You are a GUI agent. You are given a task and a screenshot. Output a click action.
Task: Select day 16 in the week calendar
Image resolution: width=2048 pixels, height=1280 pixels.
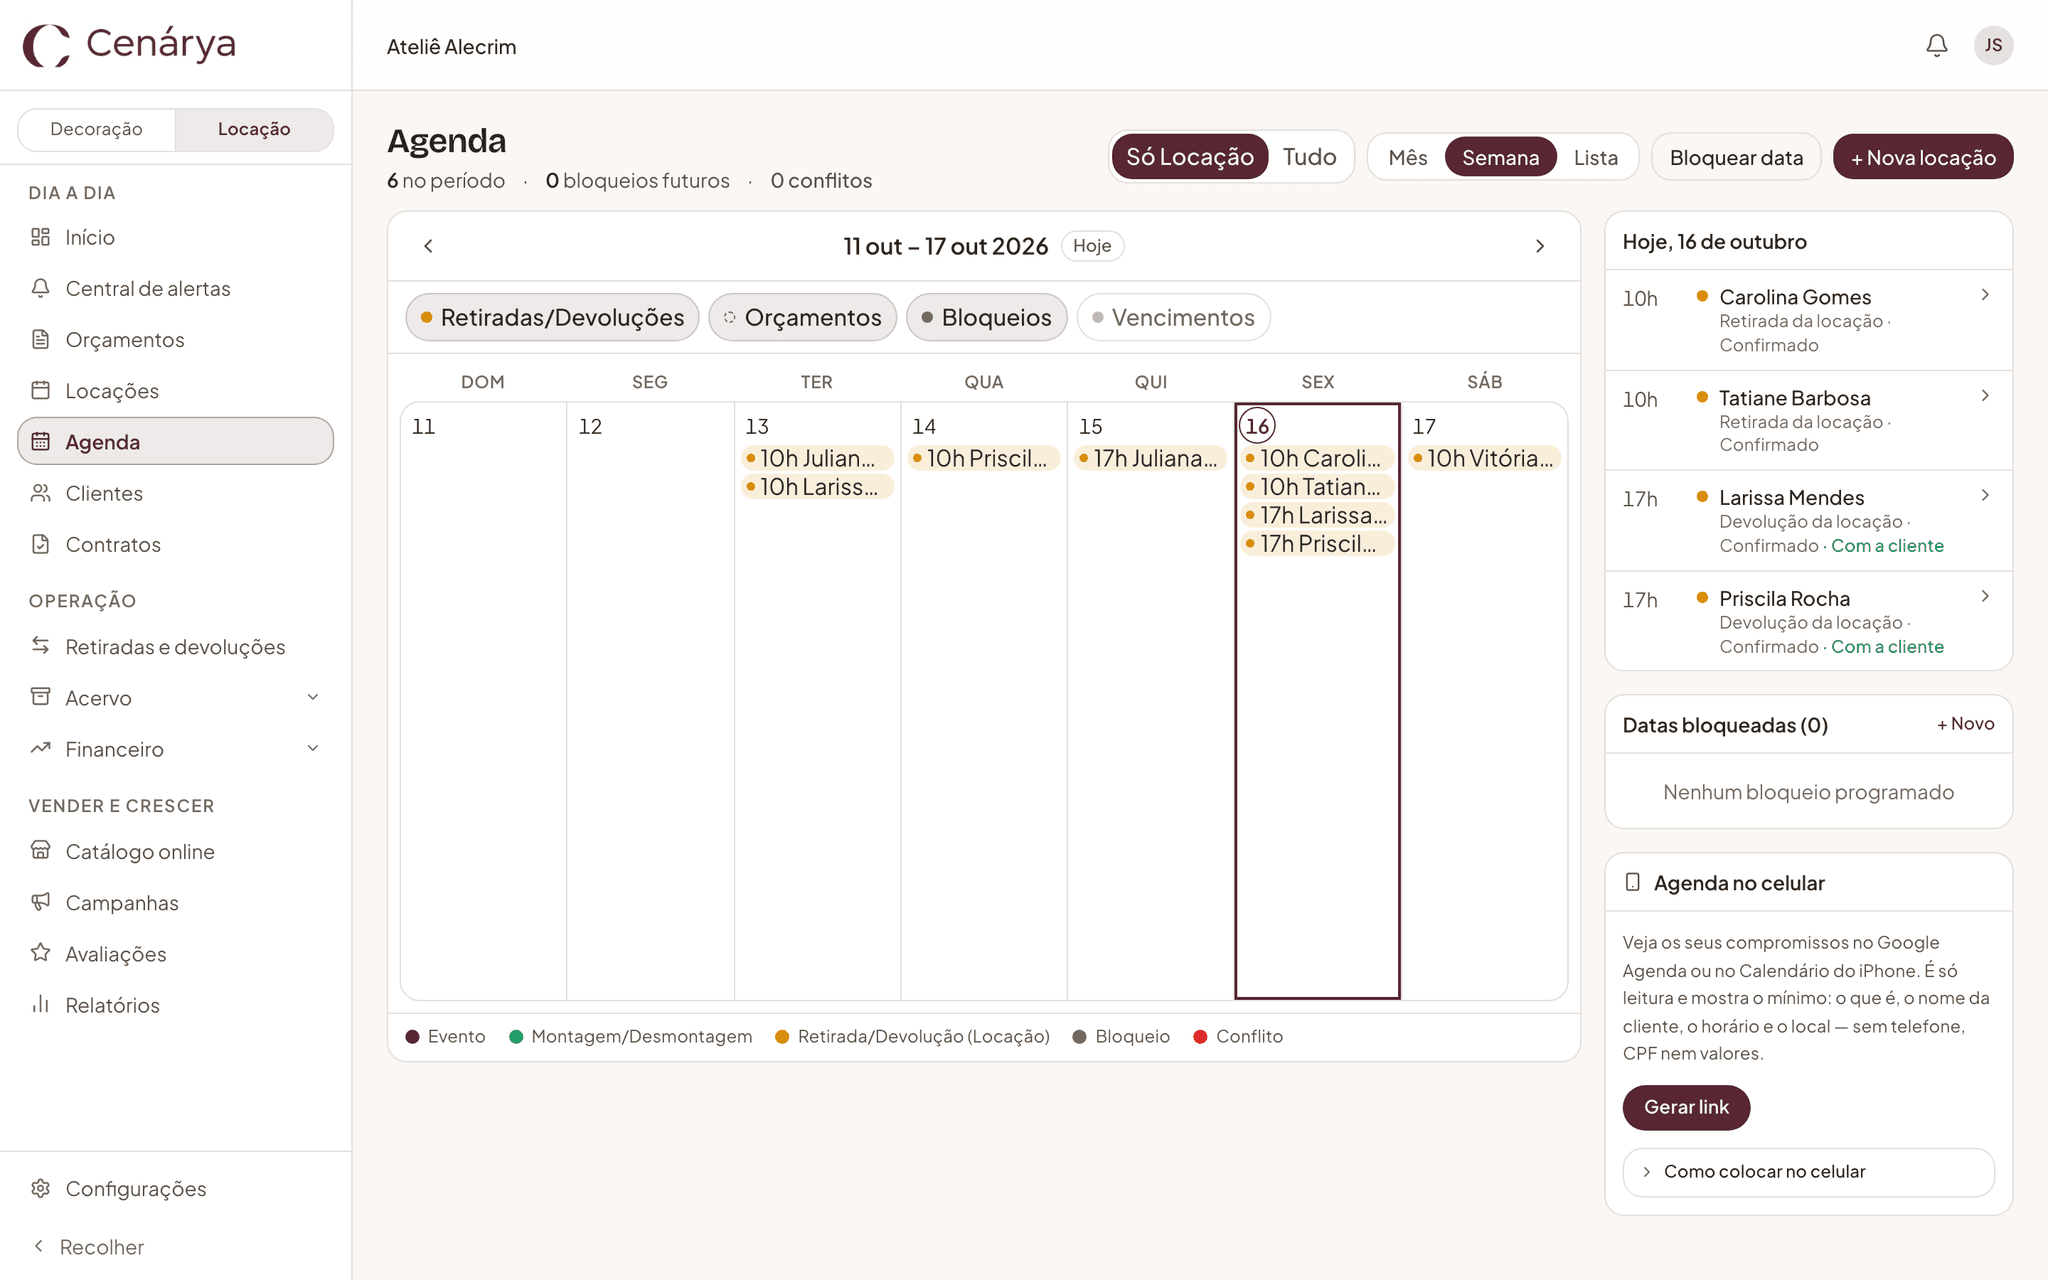pos(1257,426)
